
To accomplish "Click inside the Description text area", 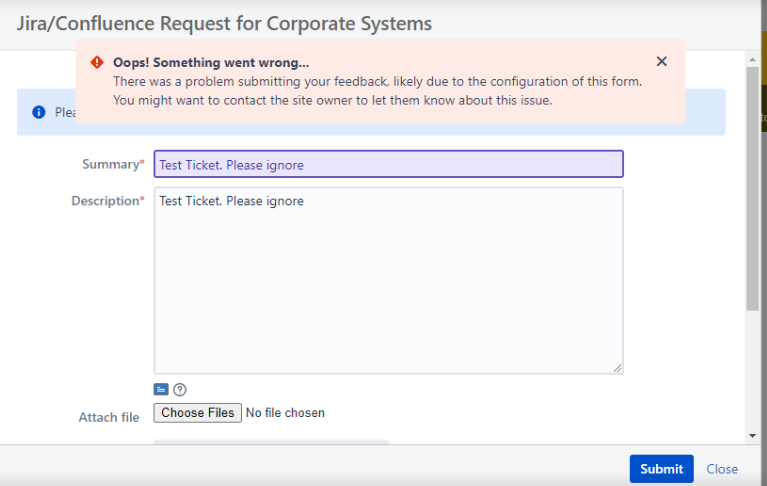I will click(388, 281).
